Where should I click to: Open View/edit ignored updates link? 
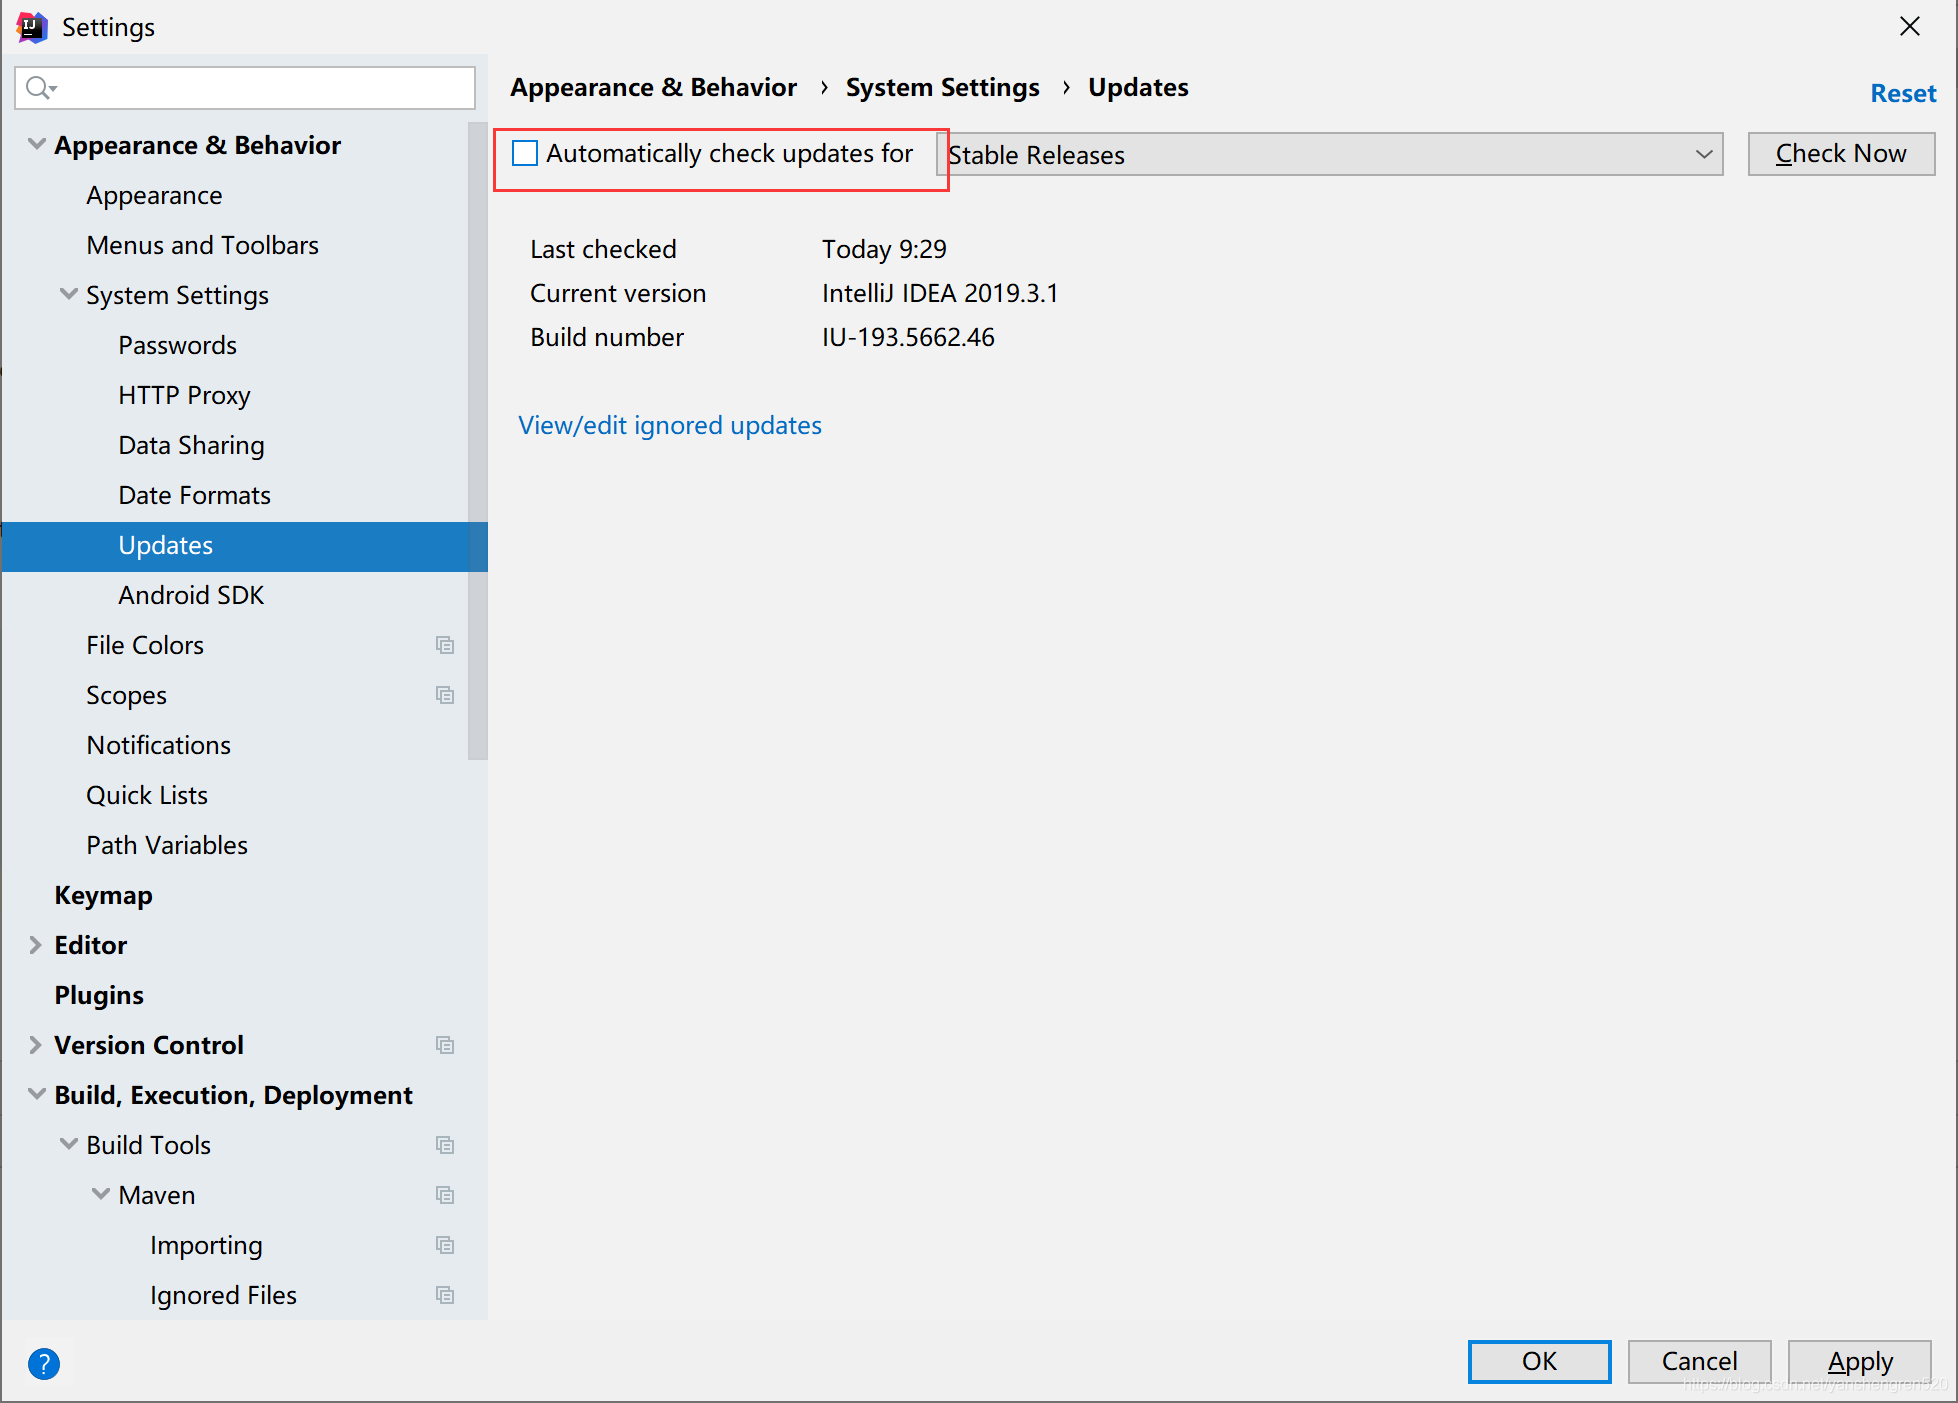pyautogui.click(x=670, y=426)
